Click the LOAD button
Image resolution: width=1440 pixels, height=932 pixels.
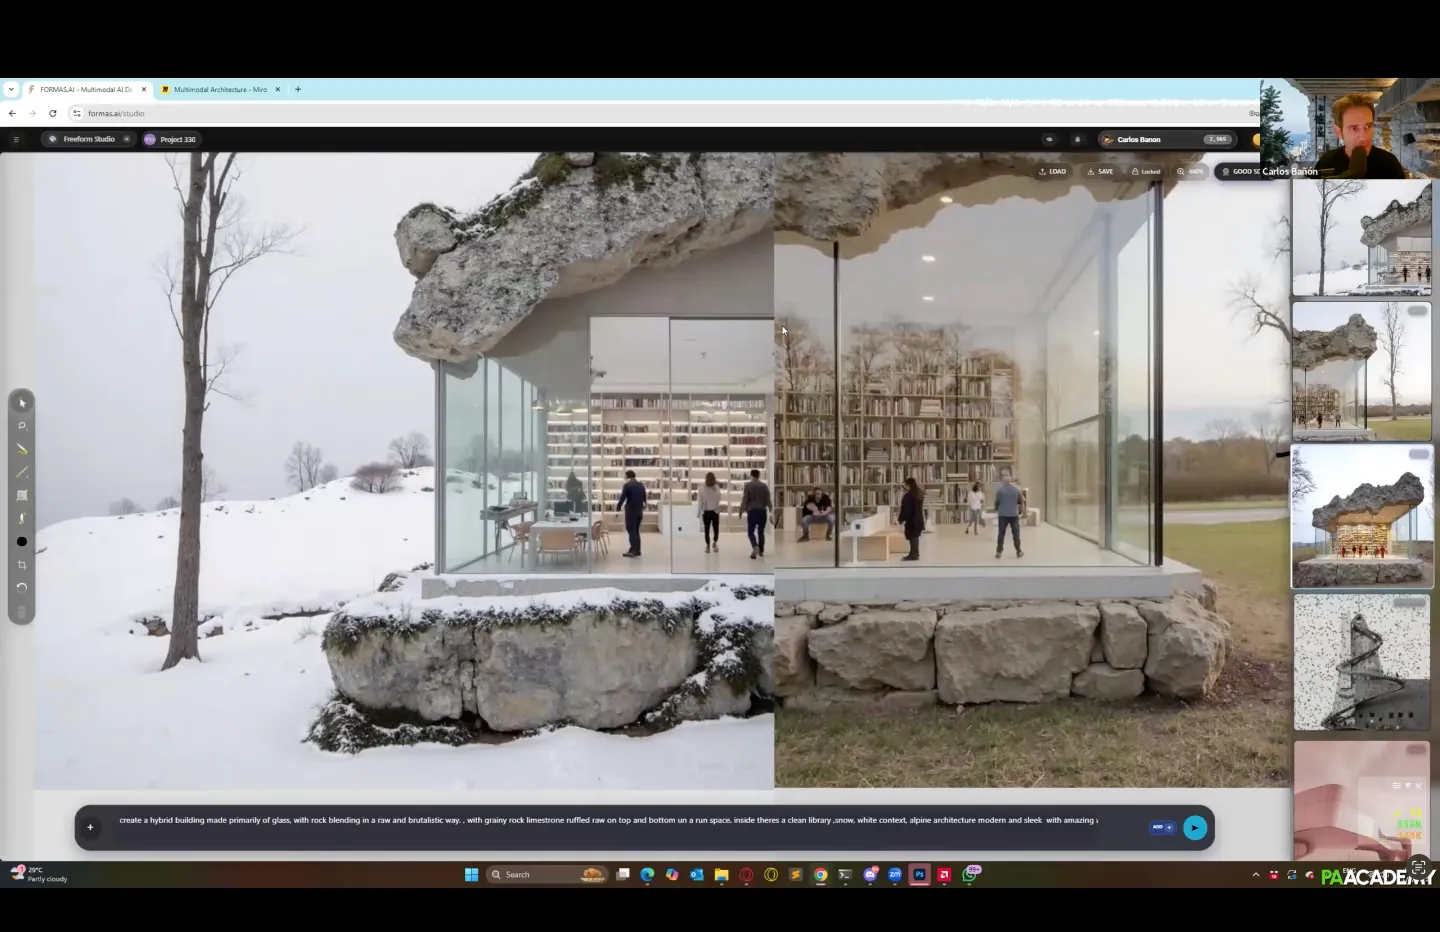point(1052,172)
